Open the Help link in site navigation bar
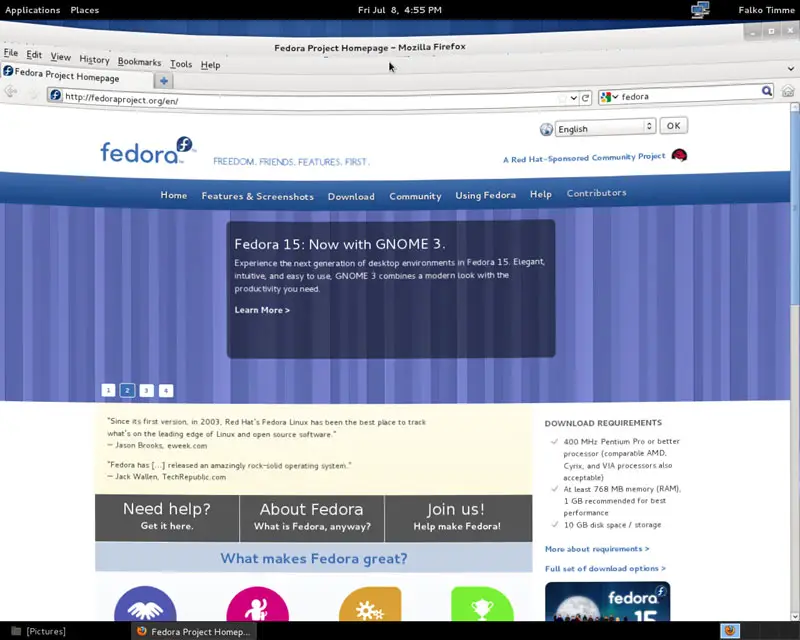 click(540, 194)
